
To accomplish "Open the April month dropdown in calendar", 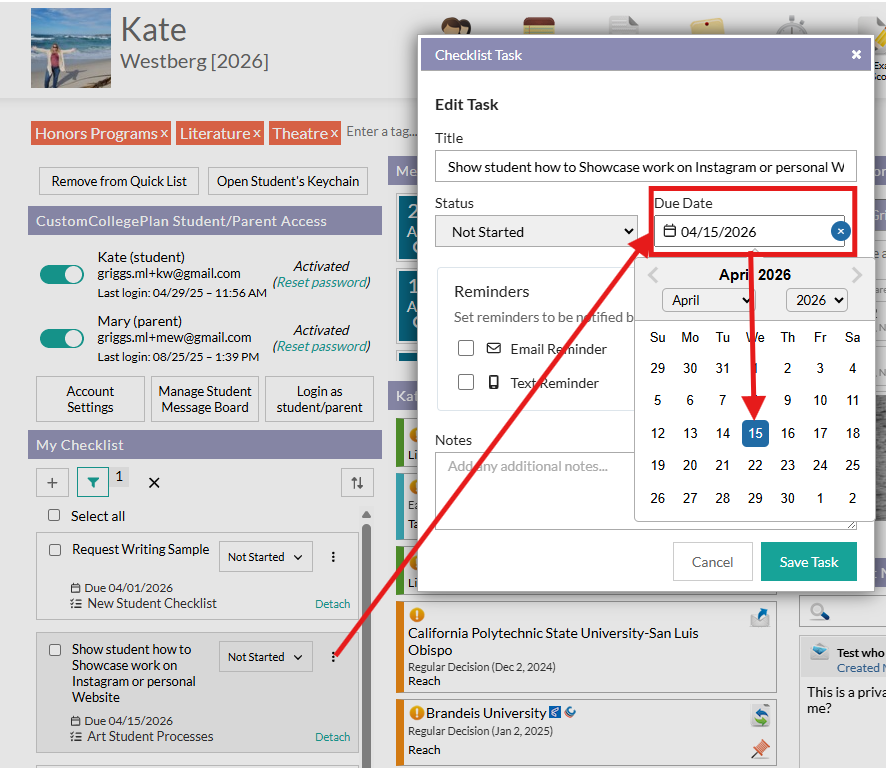I will tap(708, 300).
